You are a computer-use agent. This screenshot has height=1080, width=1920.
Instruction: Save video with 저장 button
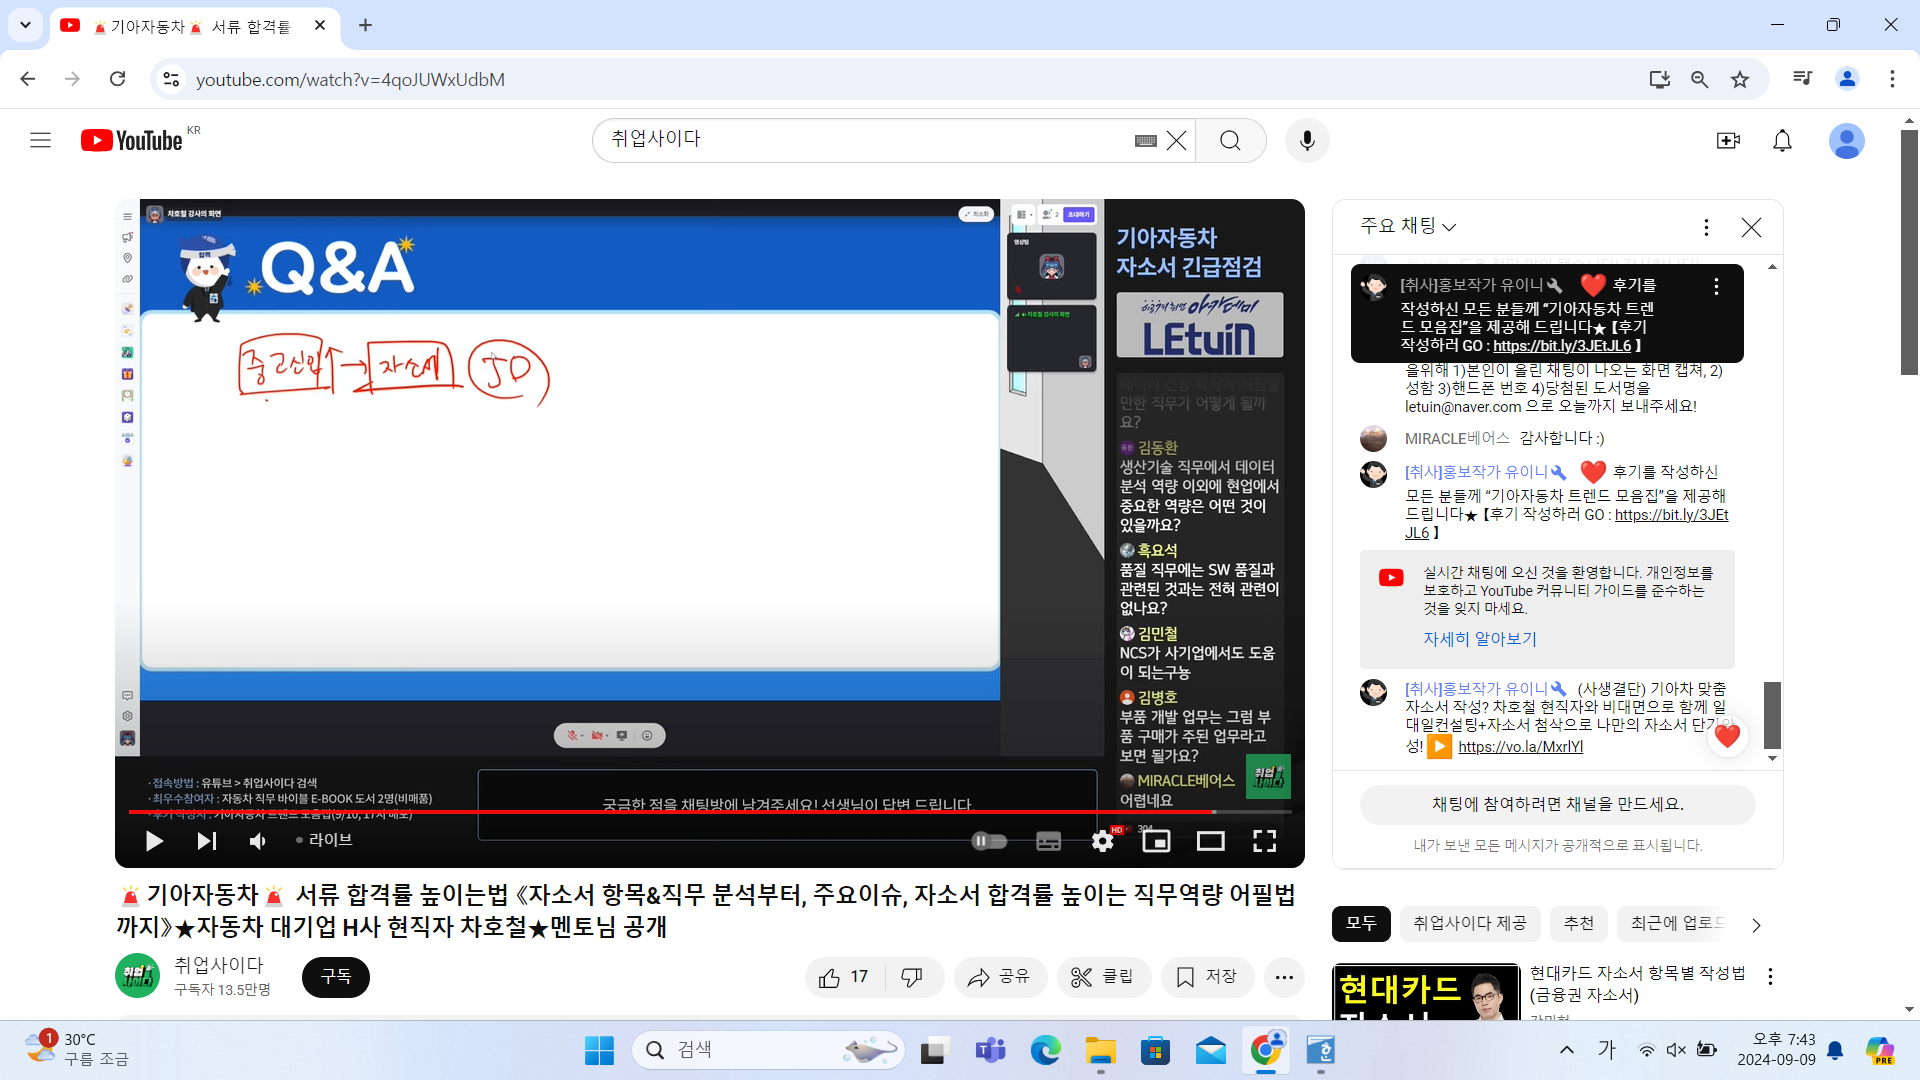click(x=1207, y=977)
